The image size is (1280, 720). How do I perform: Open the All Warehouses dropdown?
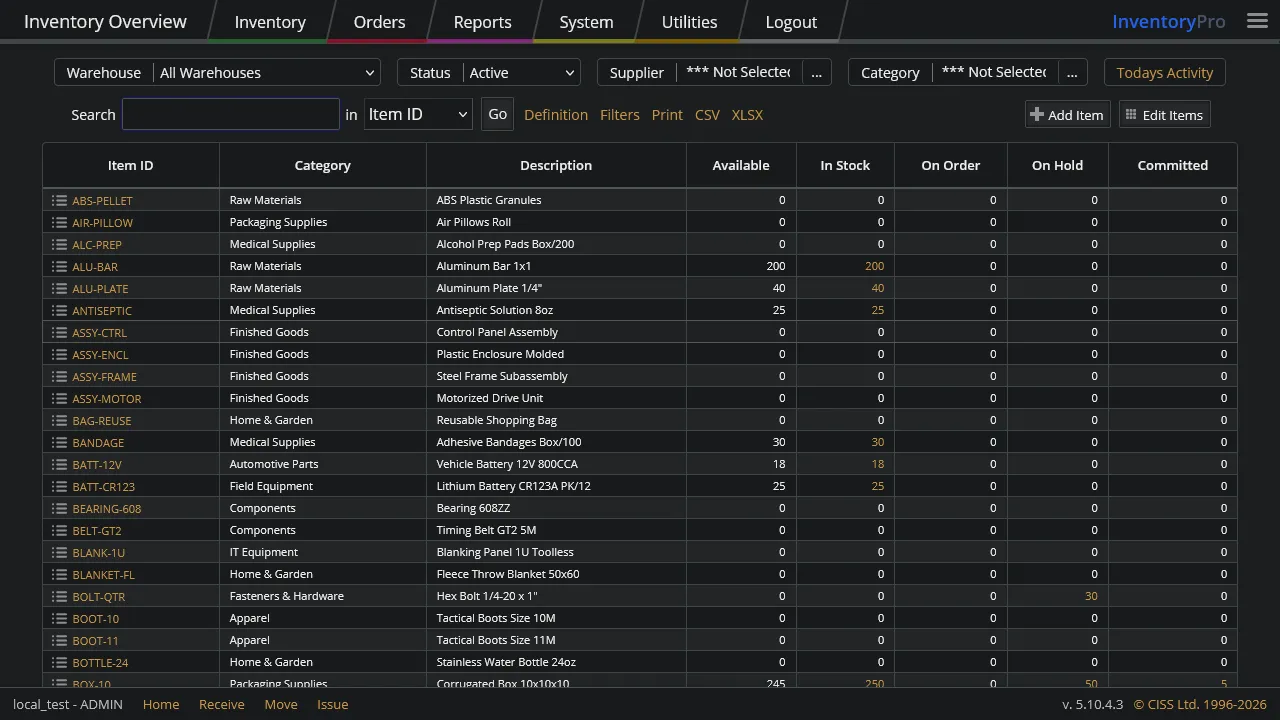point(265,72)
